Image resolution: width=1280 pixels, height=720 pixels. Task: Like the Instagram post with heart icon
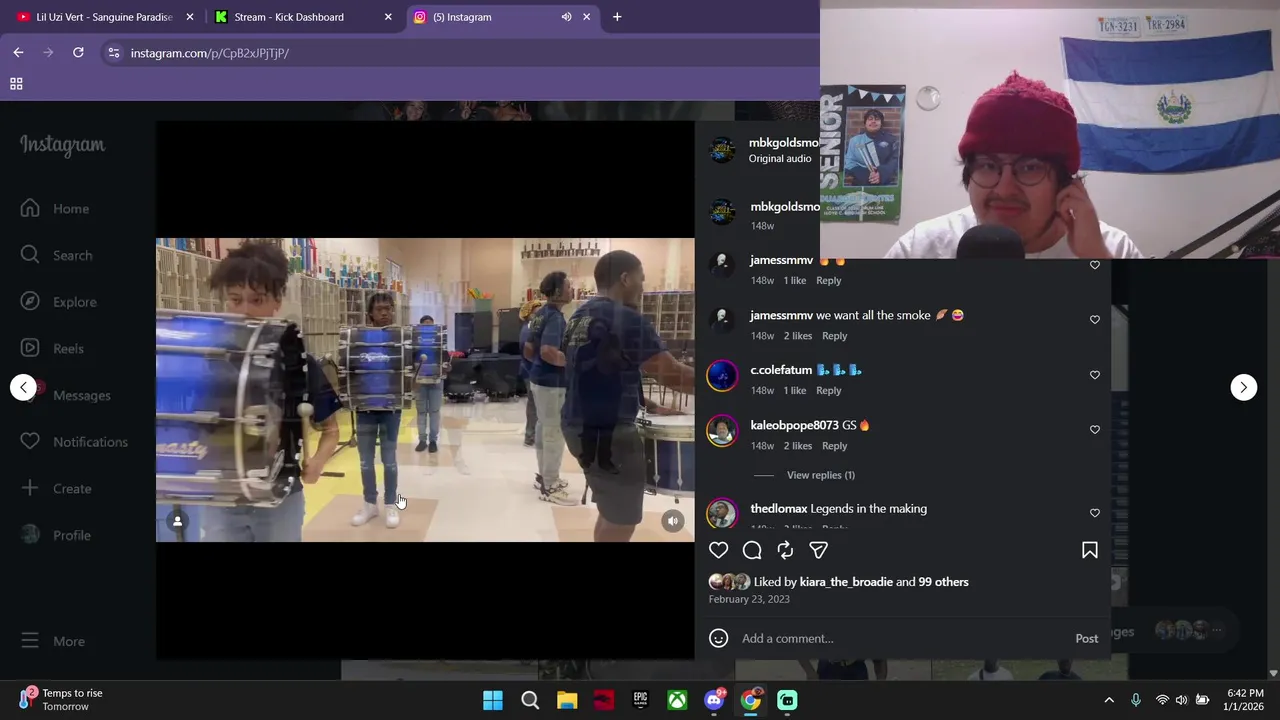point(718,550)
